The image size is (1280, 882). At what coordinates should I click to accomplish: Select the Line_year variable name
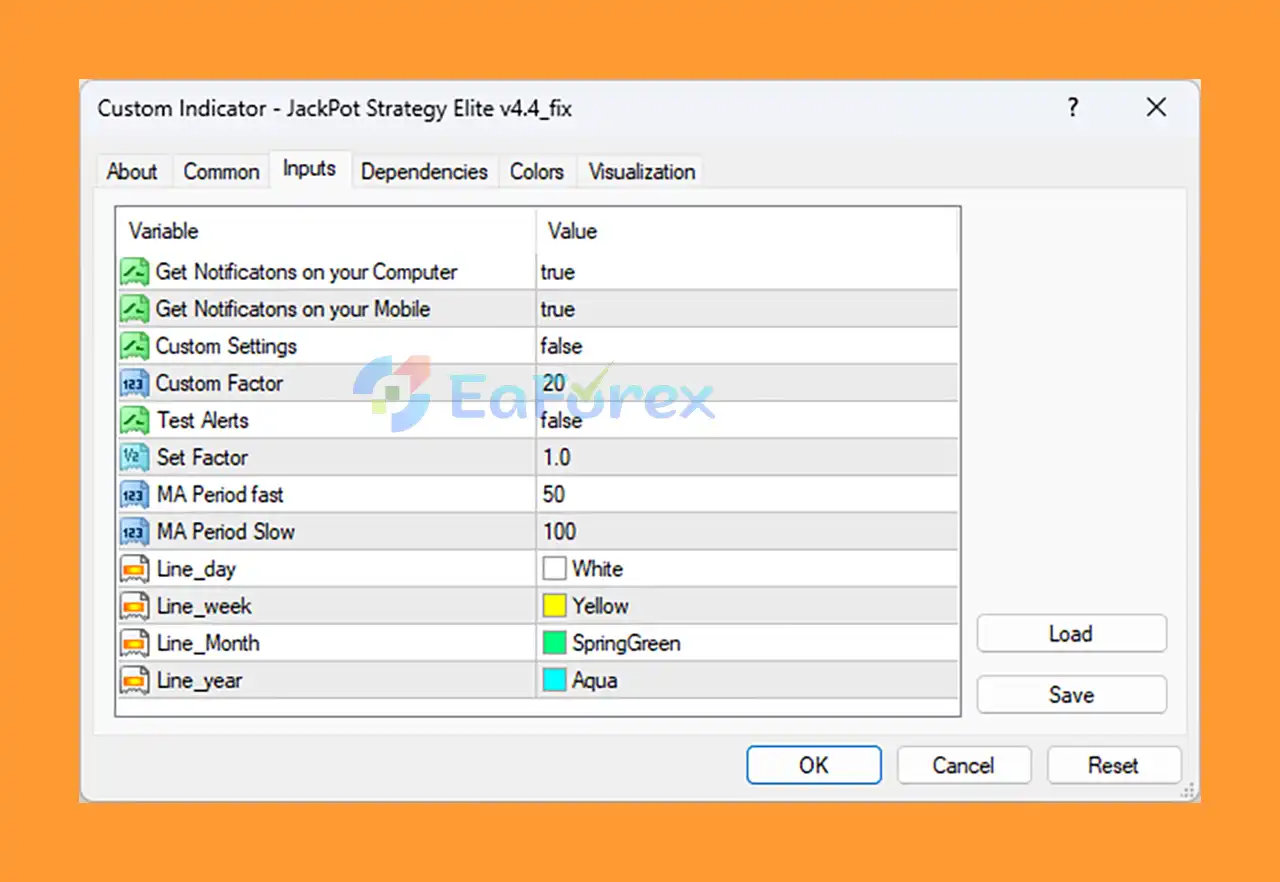click(199, 681)
